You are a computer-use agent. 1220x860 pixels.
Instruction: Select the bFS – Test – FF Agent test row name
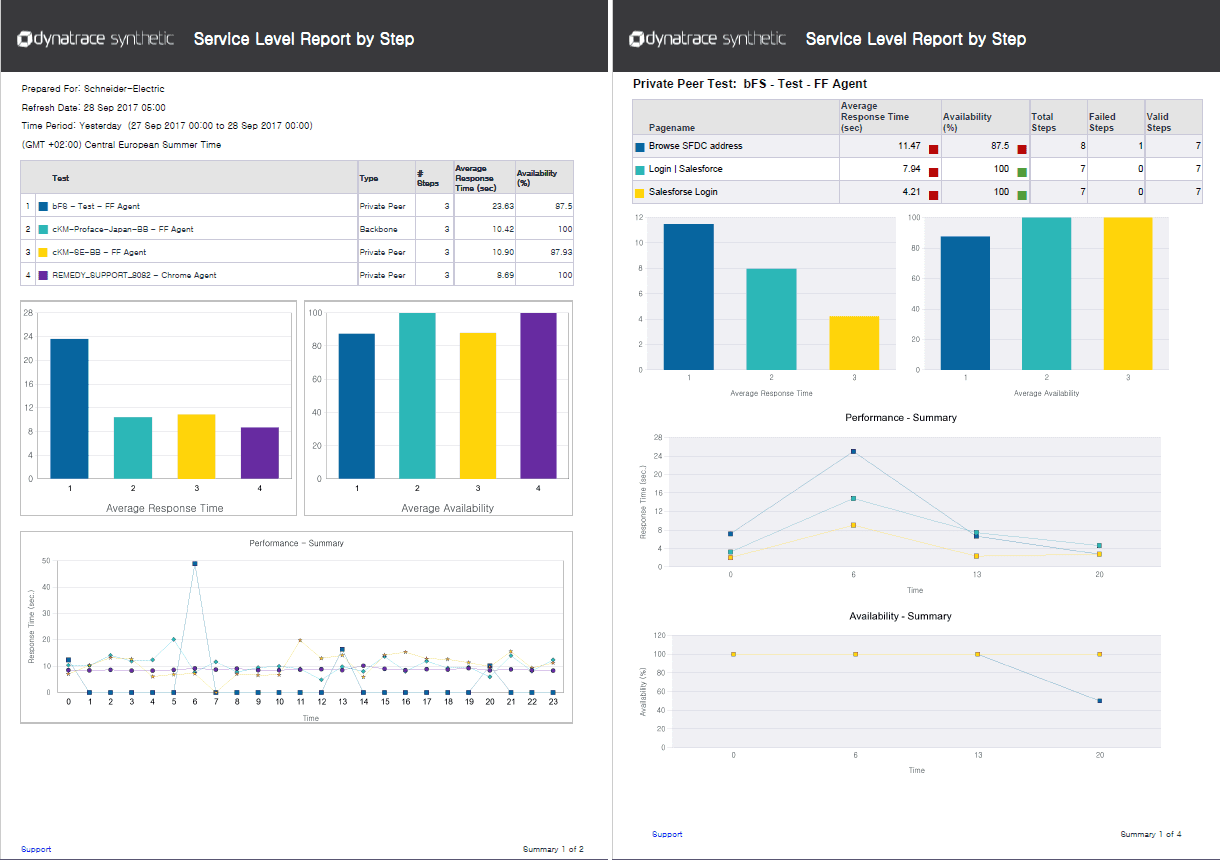coord(96,206)
